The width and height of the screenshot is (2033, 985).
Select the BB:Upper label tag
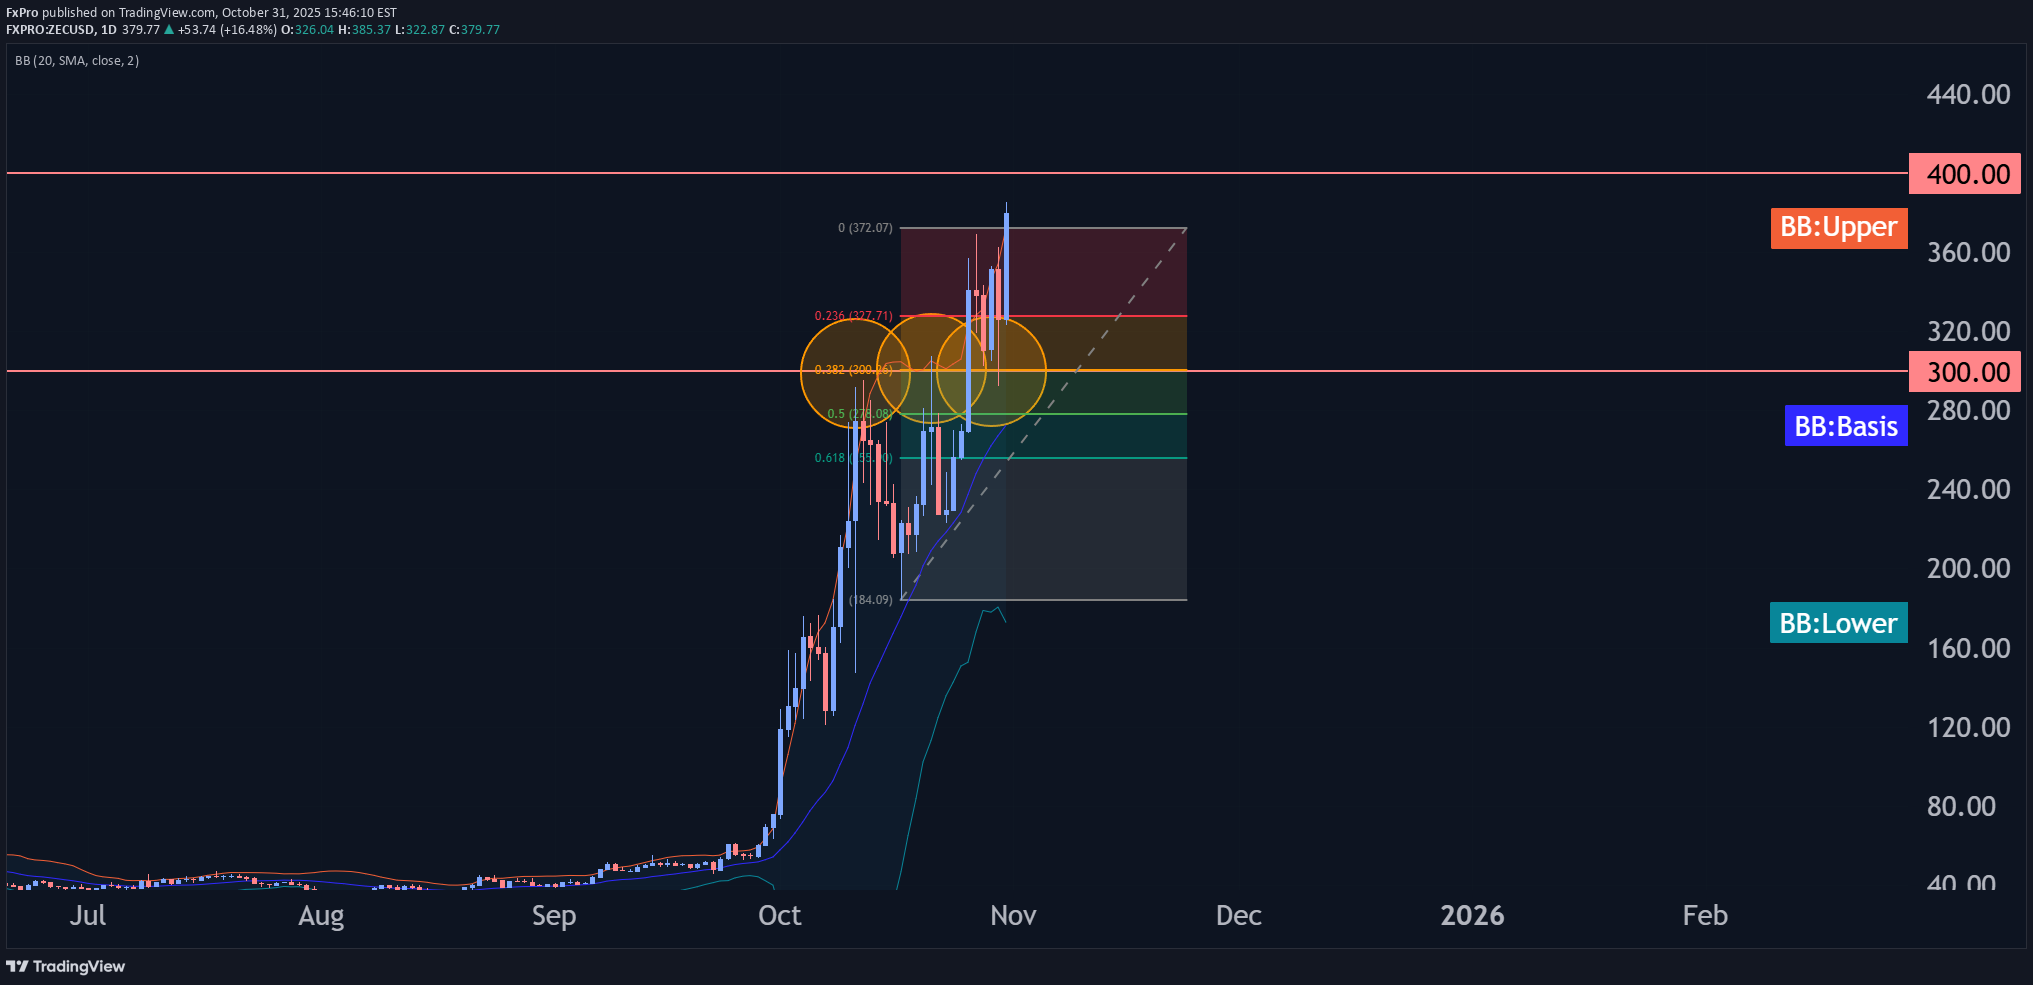[1838, 228]
